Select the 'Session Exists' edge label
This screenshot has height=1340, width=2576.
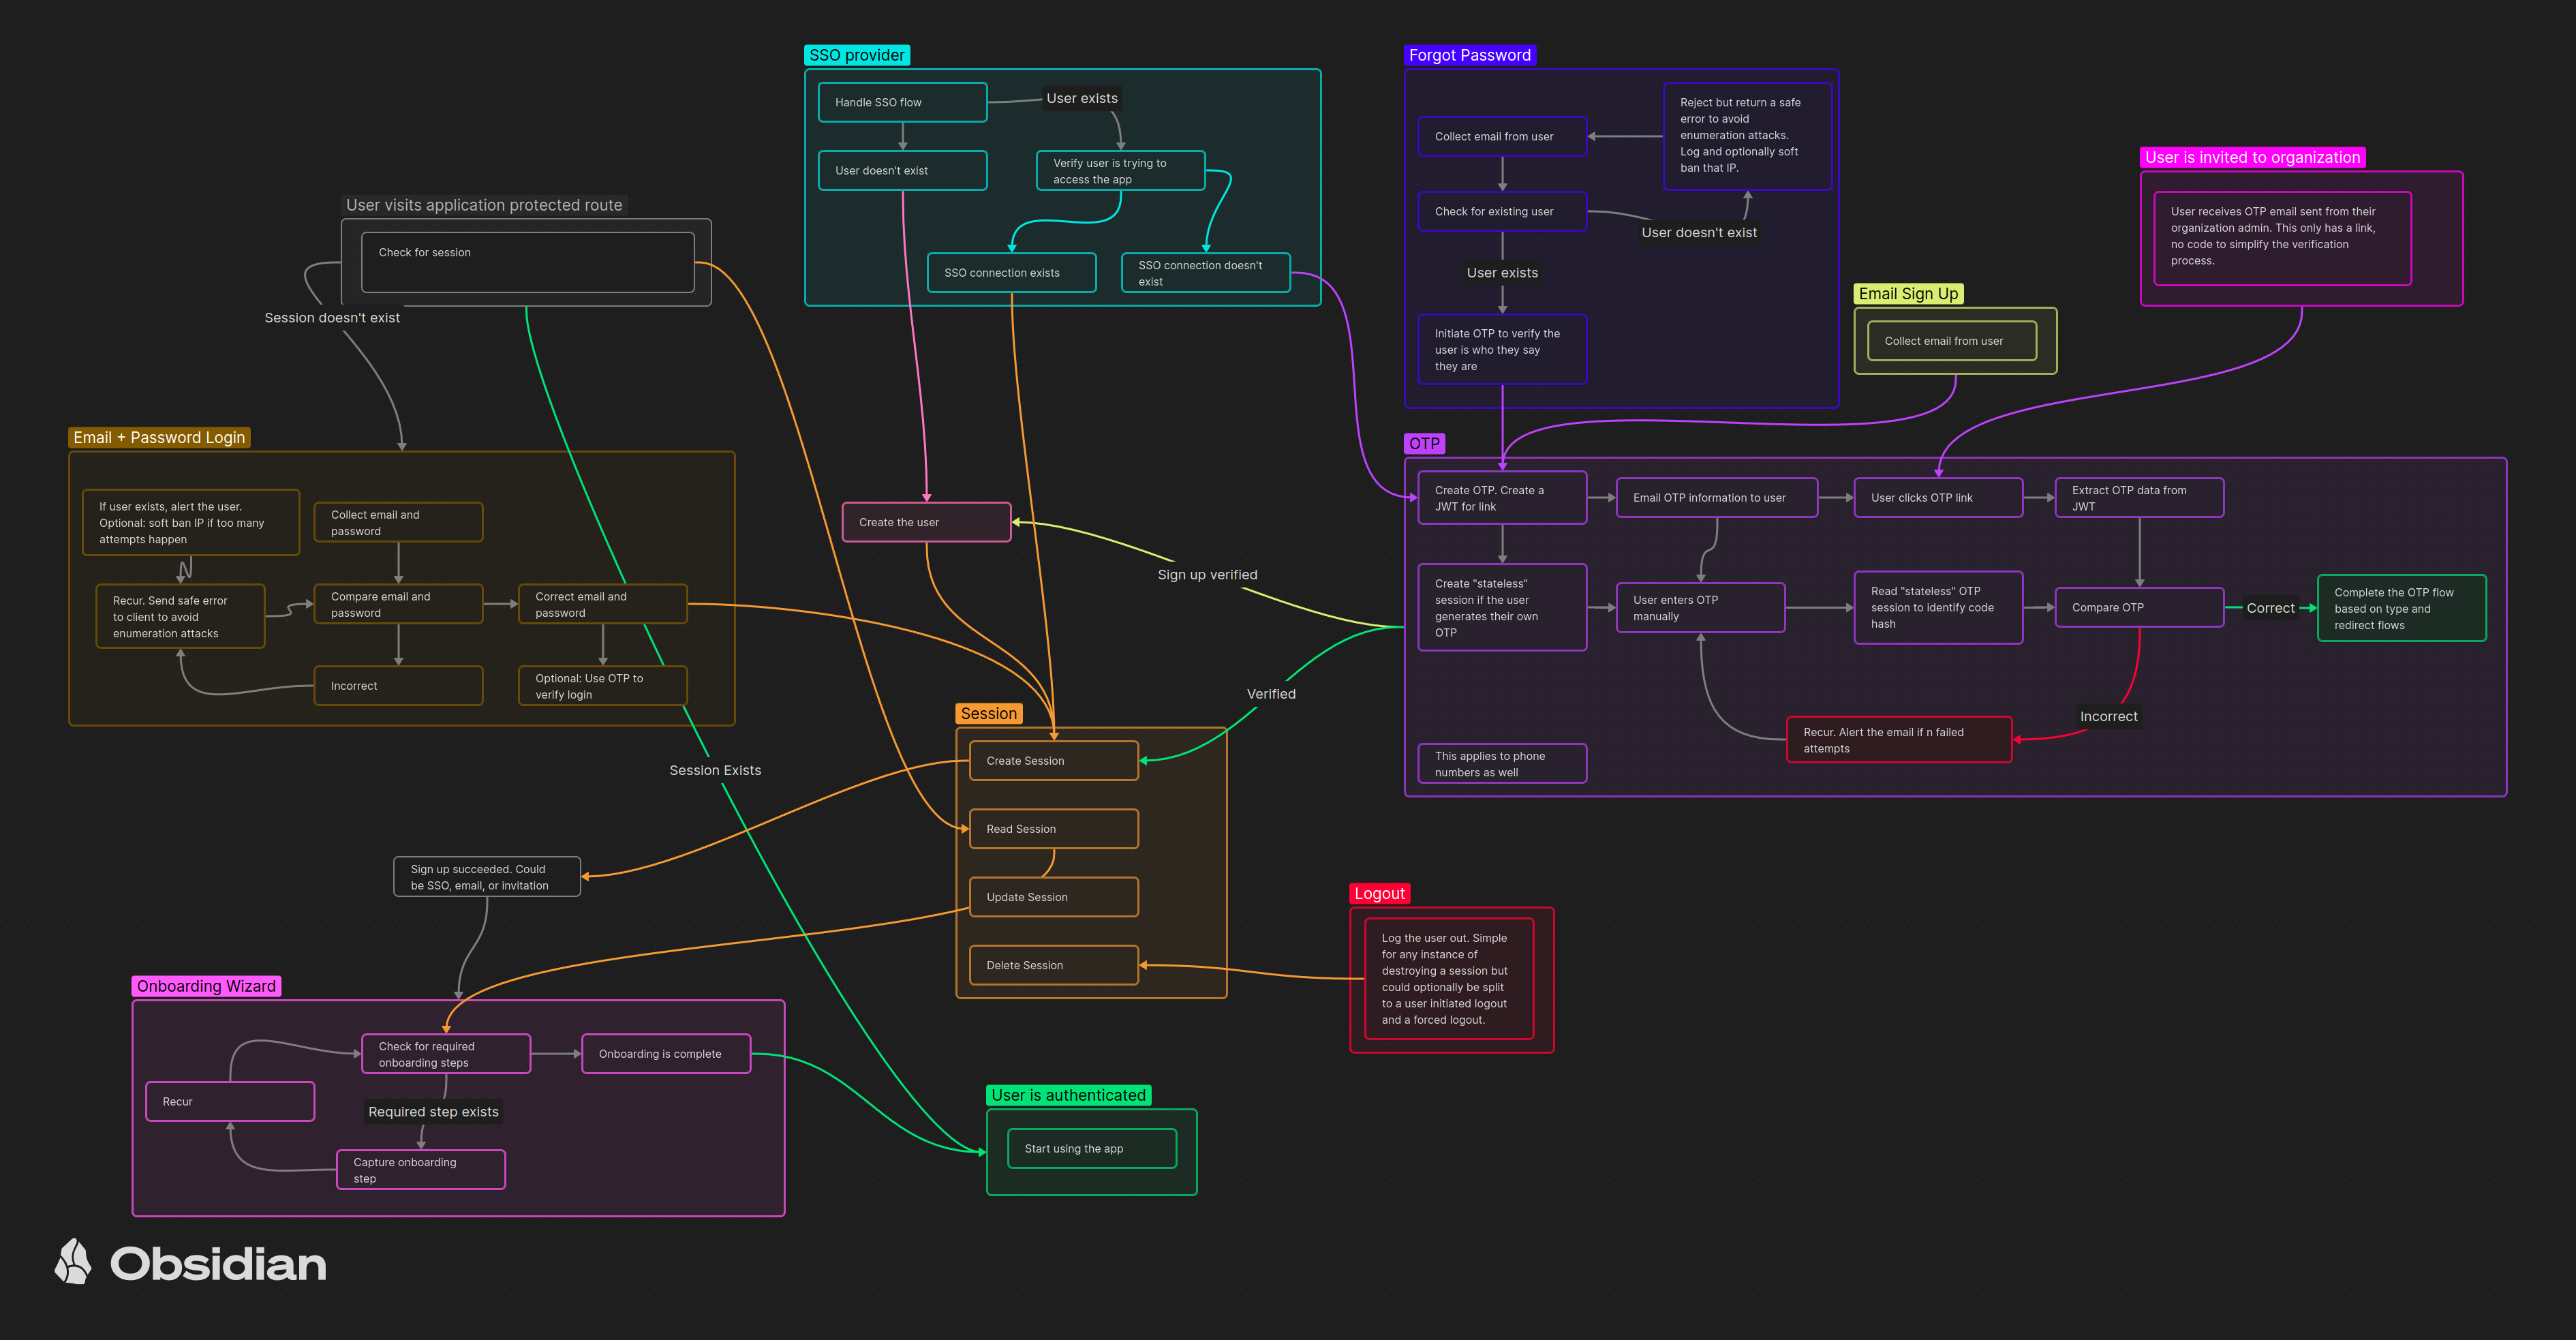[x=715, y=769]
